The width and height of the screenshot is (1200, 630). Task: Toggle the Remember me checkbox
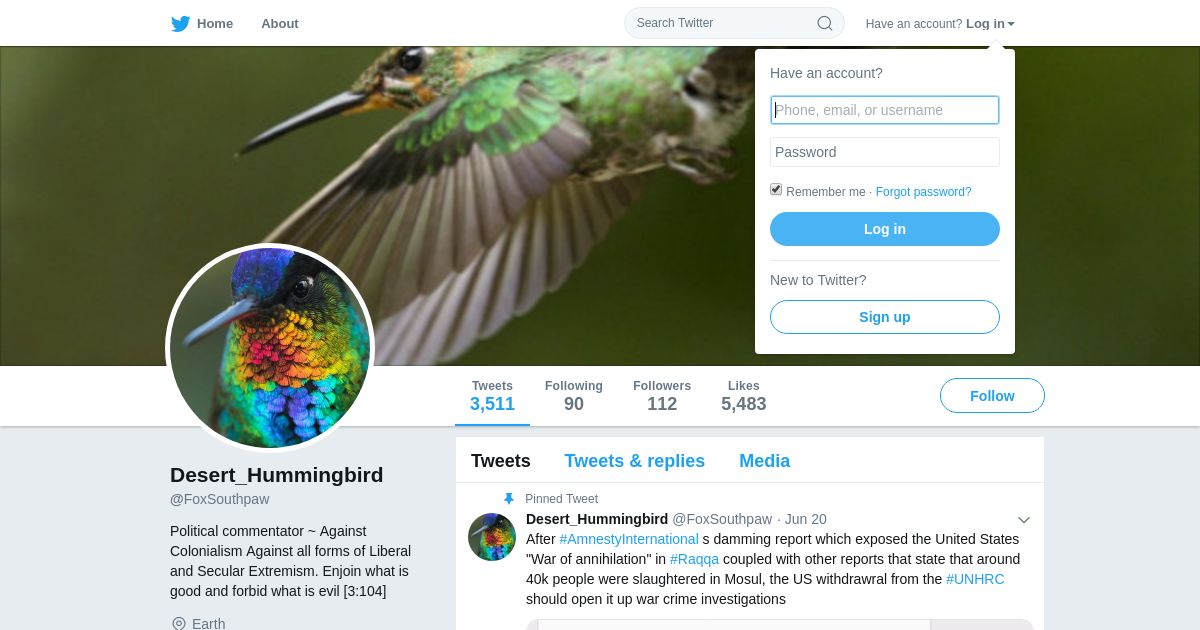click(x=776, y=189)
